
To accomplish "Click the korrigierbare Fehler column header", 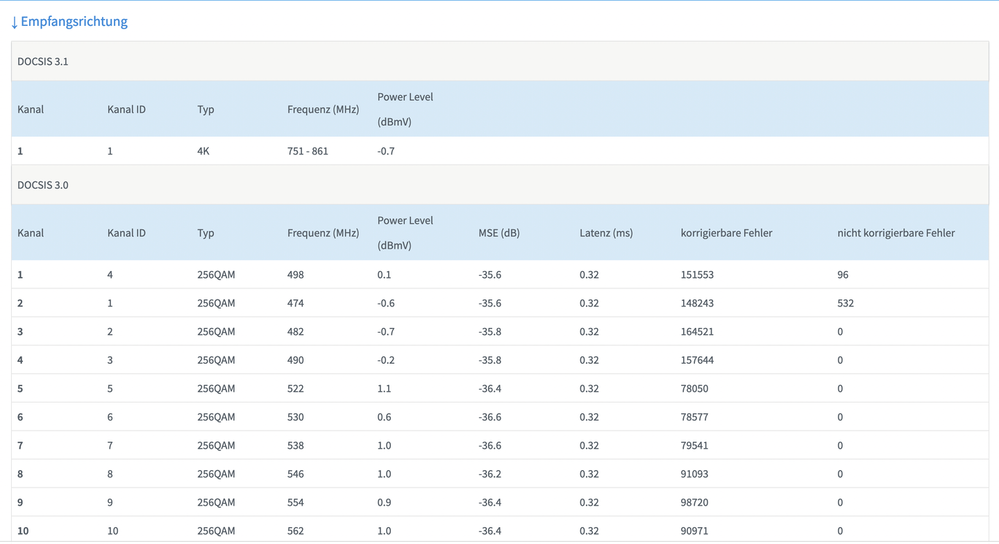I will 726,233.
